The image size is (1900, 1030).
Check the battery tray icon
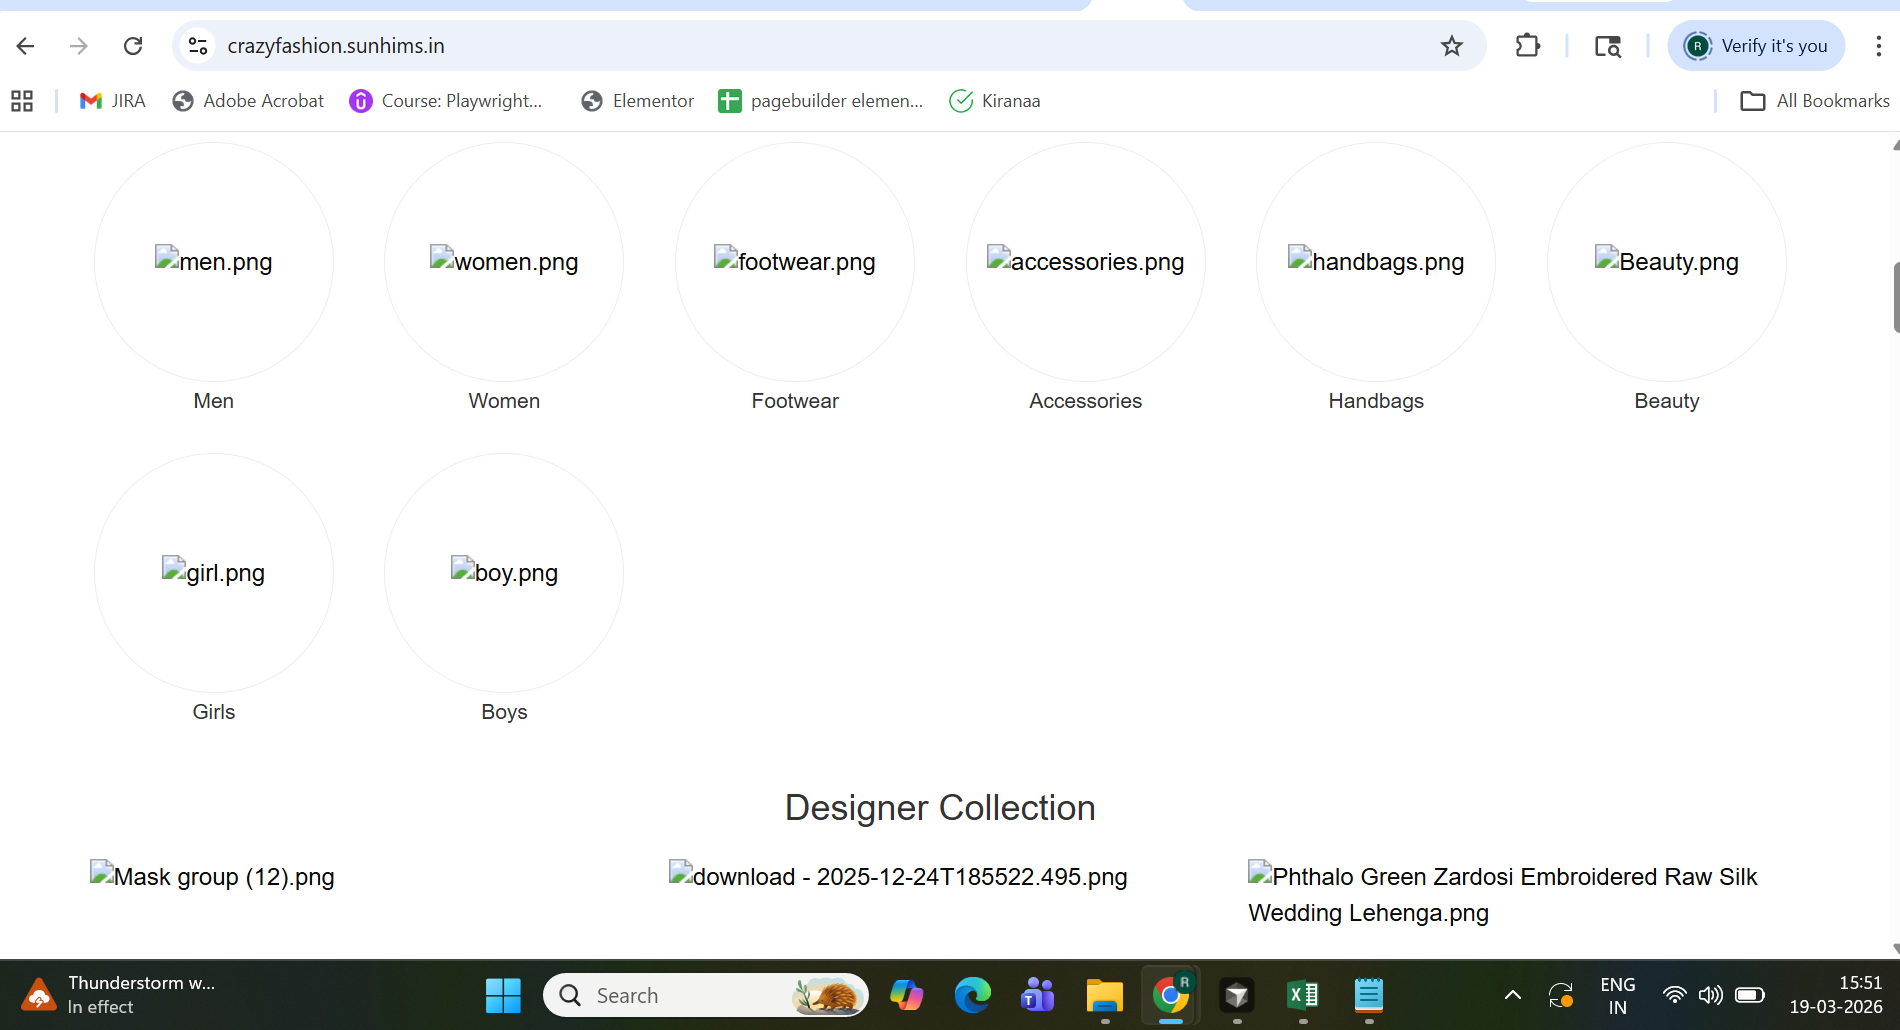click(x=1750, y=995)
